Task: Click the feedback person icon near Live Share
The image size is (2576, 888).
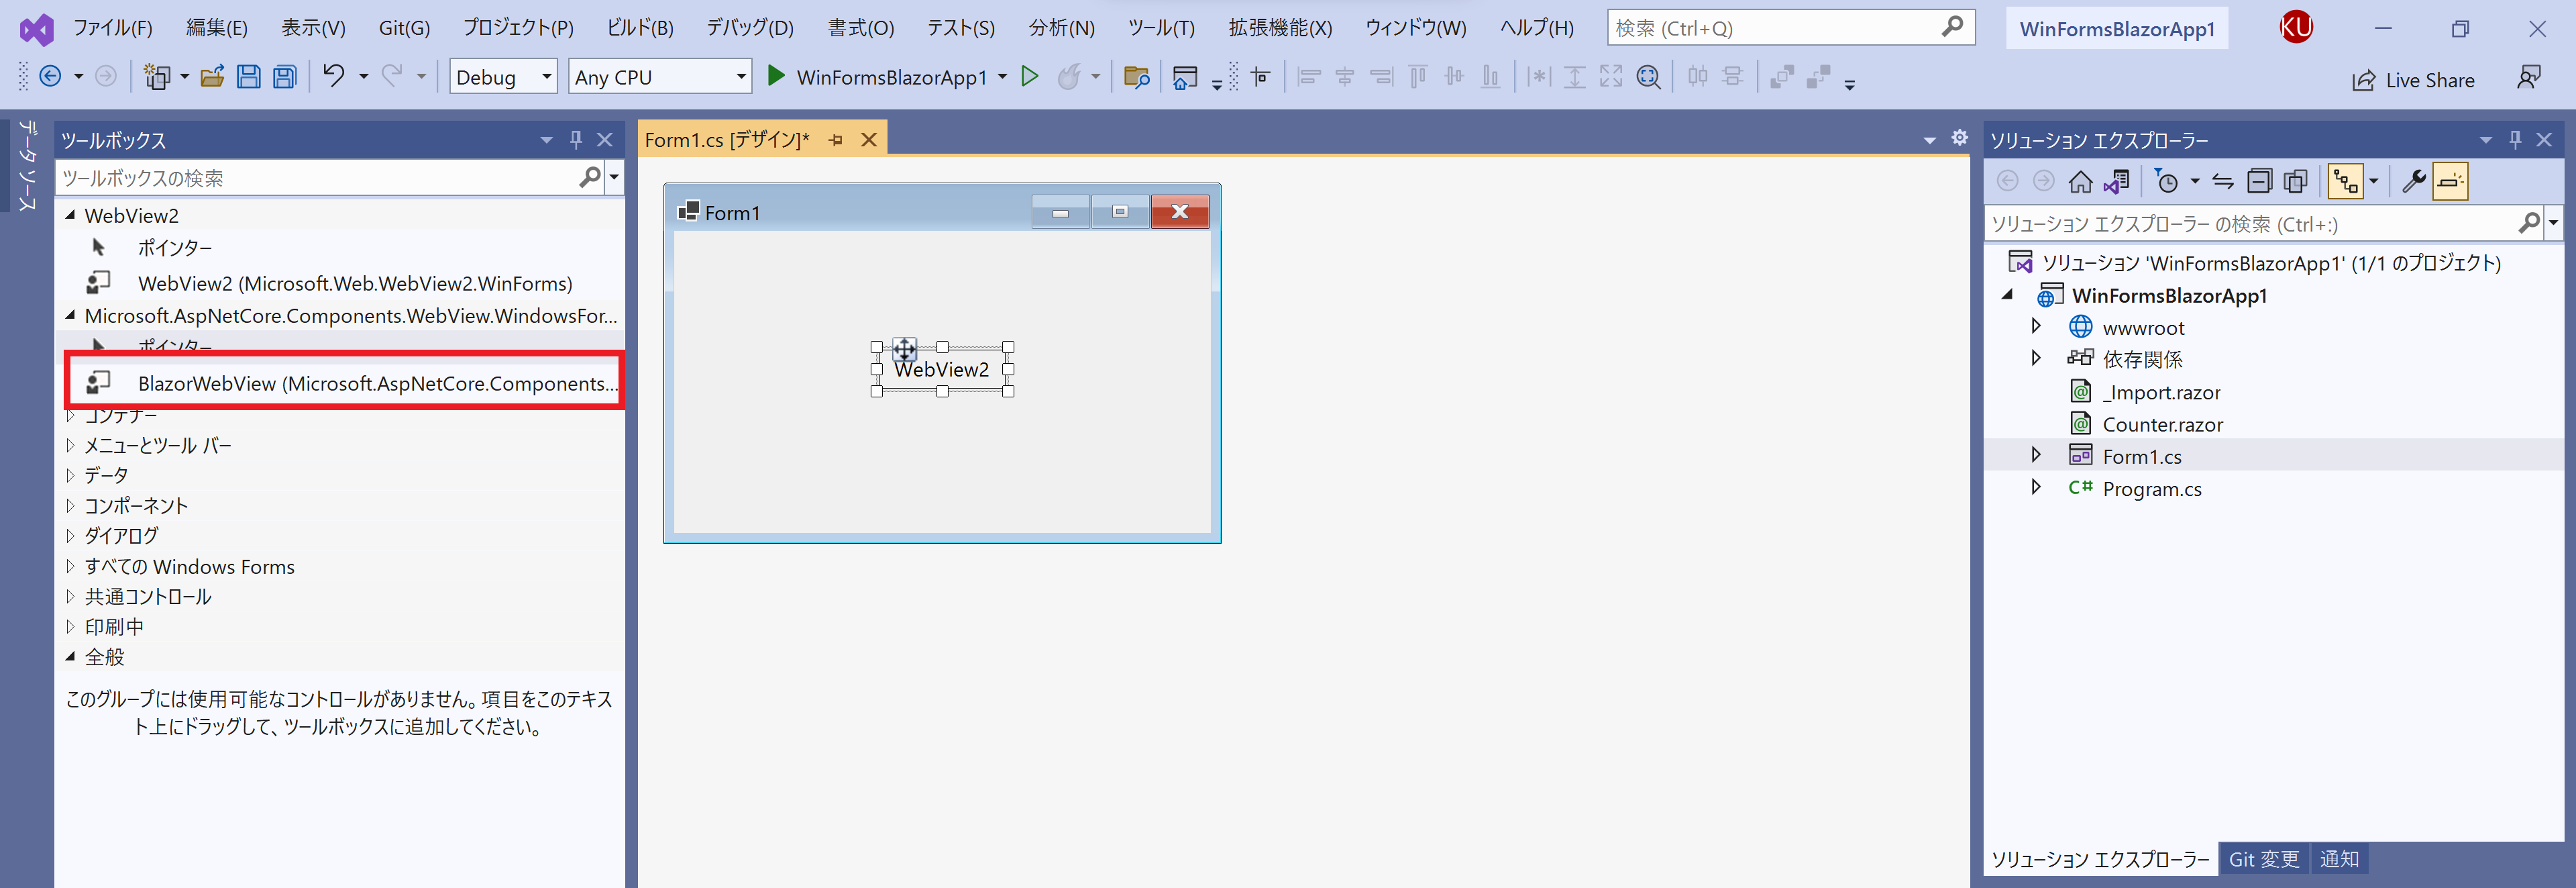Action: coord(2529,78)
